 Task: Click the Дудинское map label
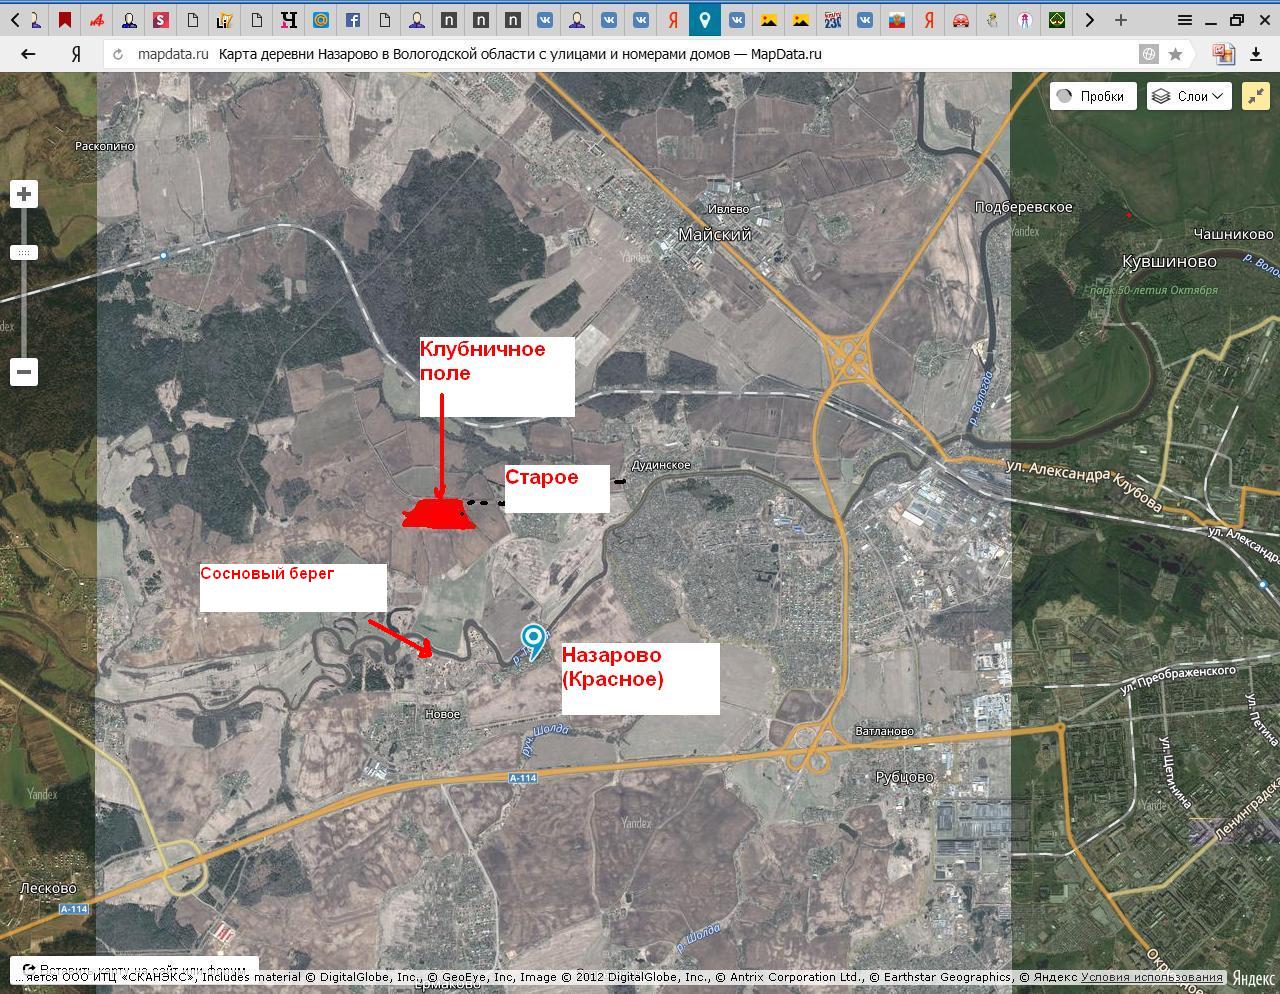pyautogui.click(x=661, y=465)
